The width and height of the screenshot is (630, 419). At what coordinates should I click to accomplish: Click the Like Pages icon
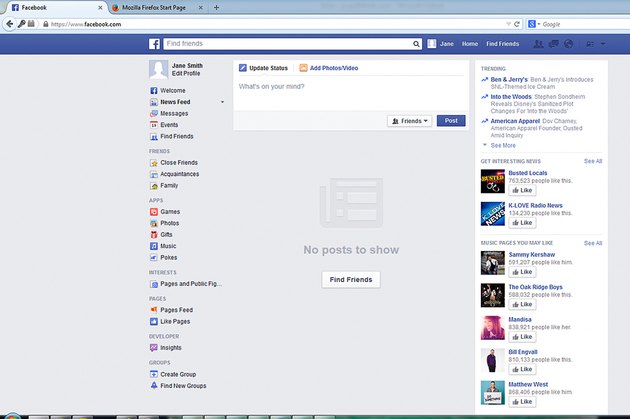click(153, 321)
